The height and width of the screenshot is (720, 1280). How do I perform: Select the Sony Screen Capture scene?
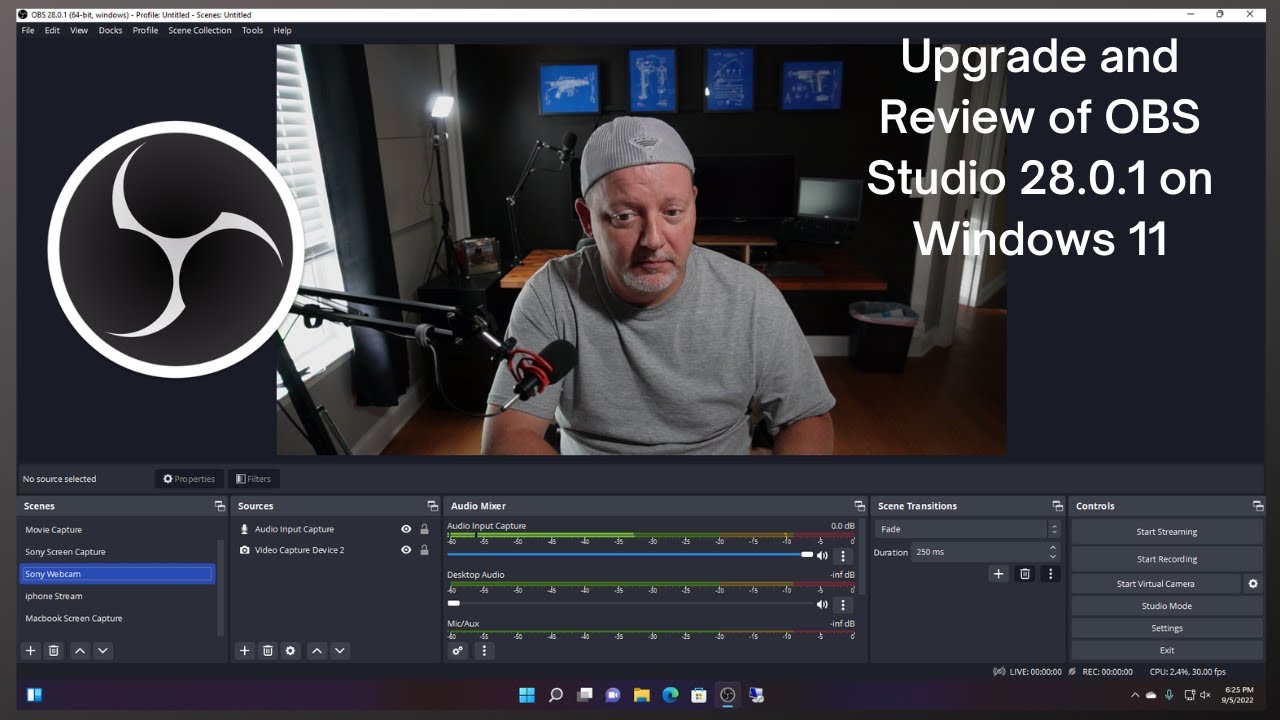click(117, 552)
